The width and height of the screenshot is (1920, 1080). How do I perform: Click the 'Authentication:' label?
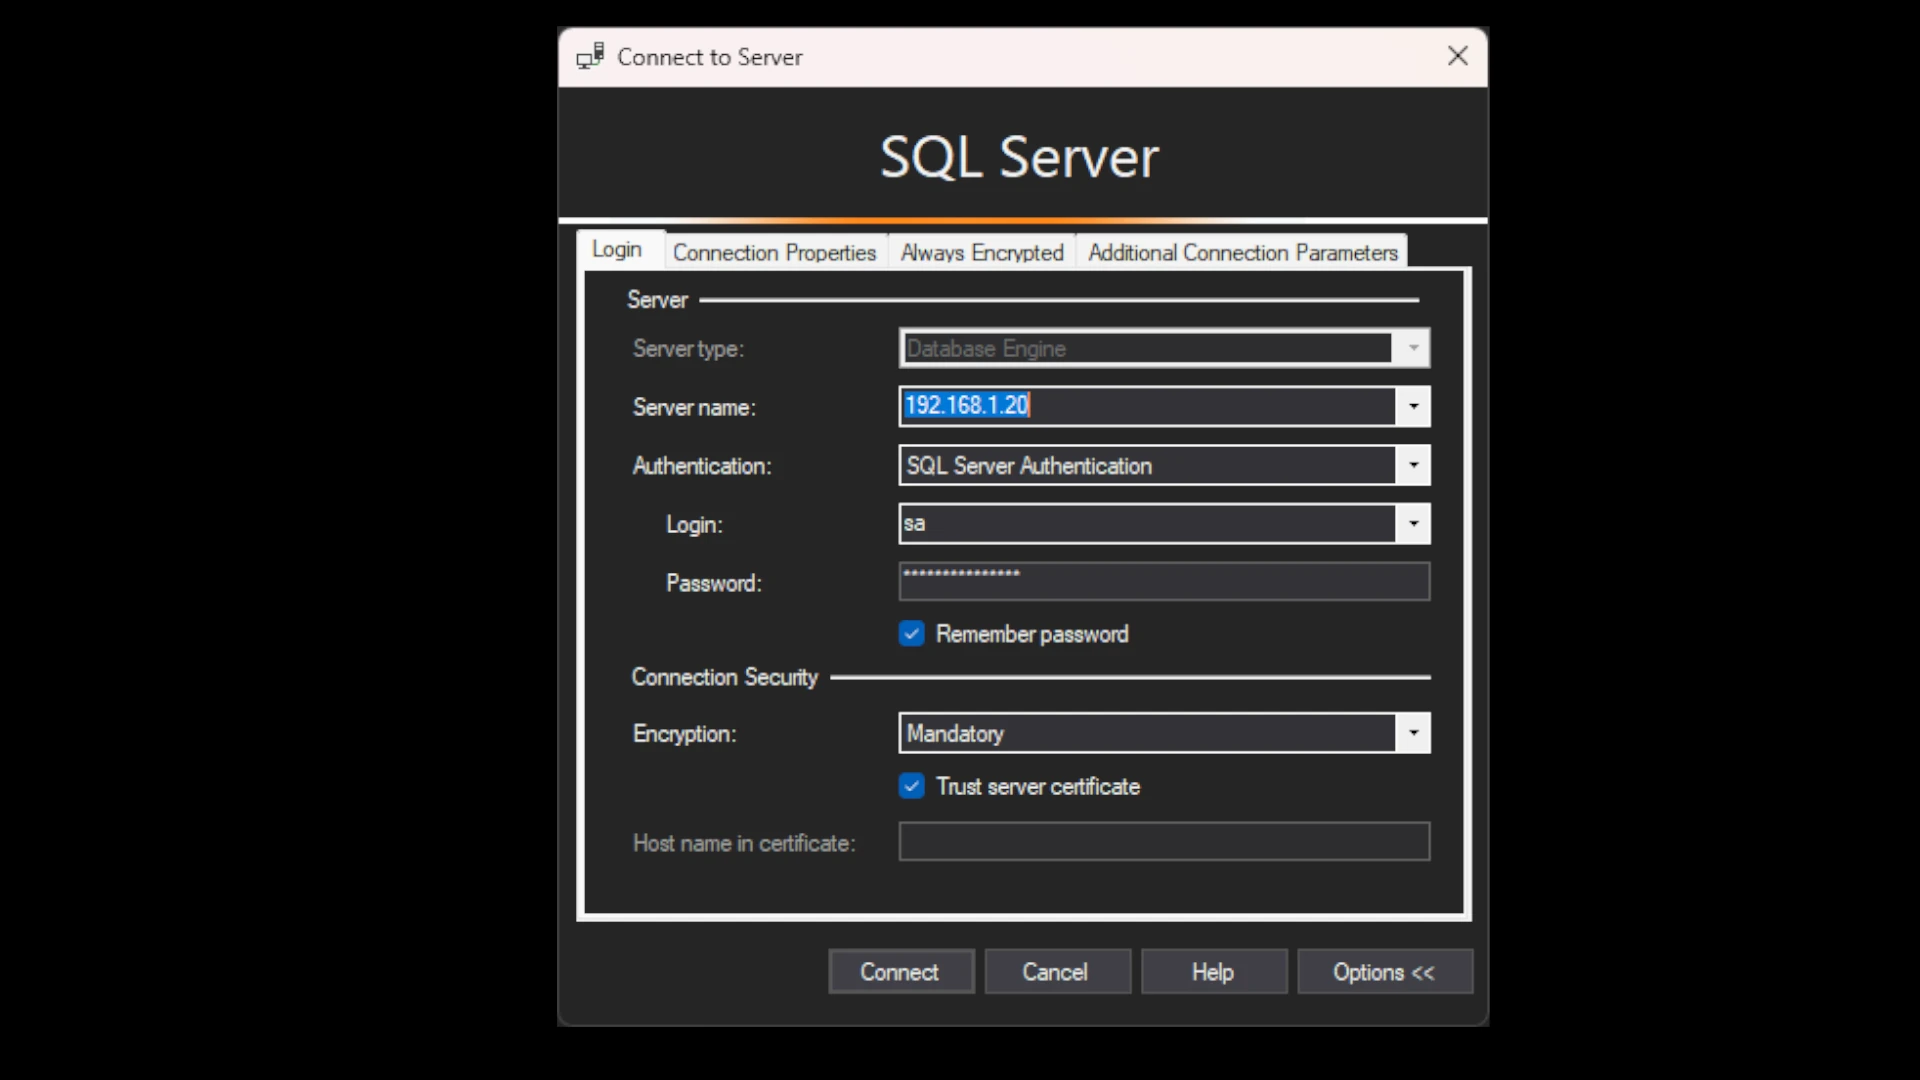(702, 466)
